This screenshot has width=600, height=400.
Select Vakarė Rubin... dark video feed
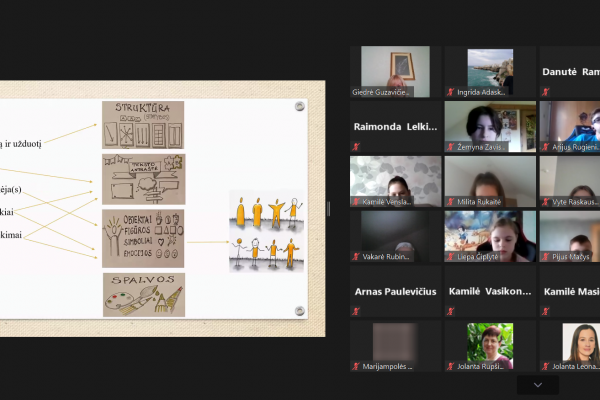(395, 236)
